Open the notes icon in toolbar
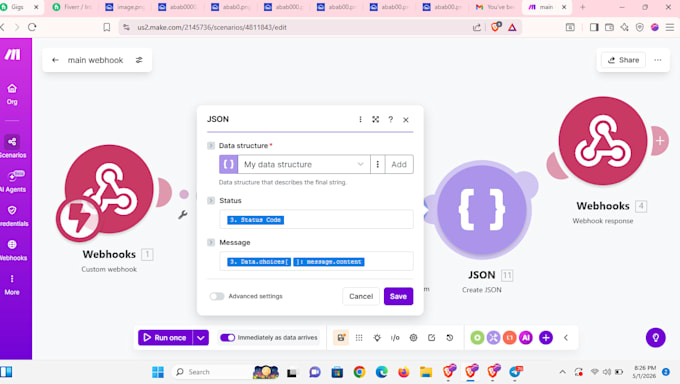Screen dimensions: 680x384 coord(432,338)
